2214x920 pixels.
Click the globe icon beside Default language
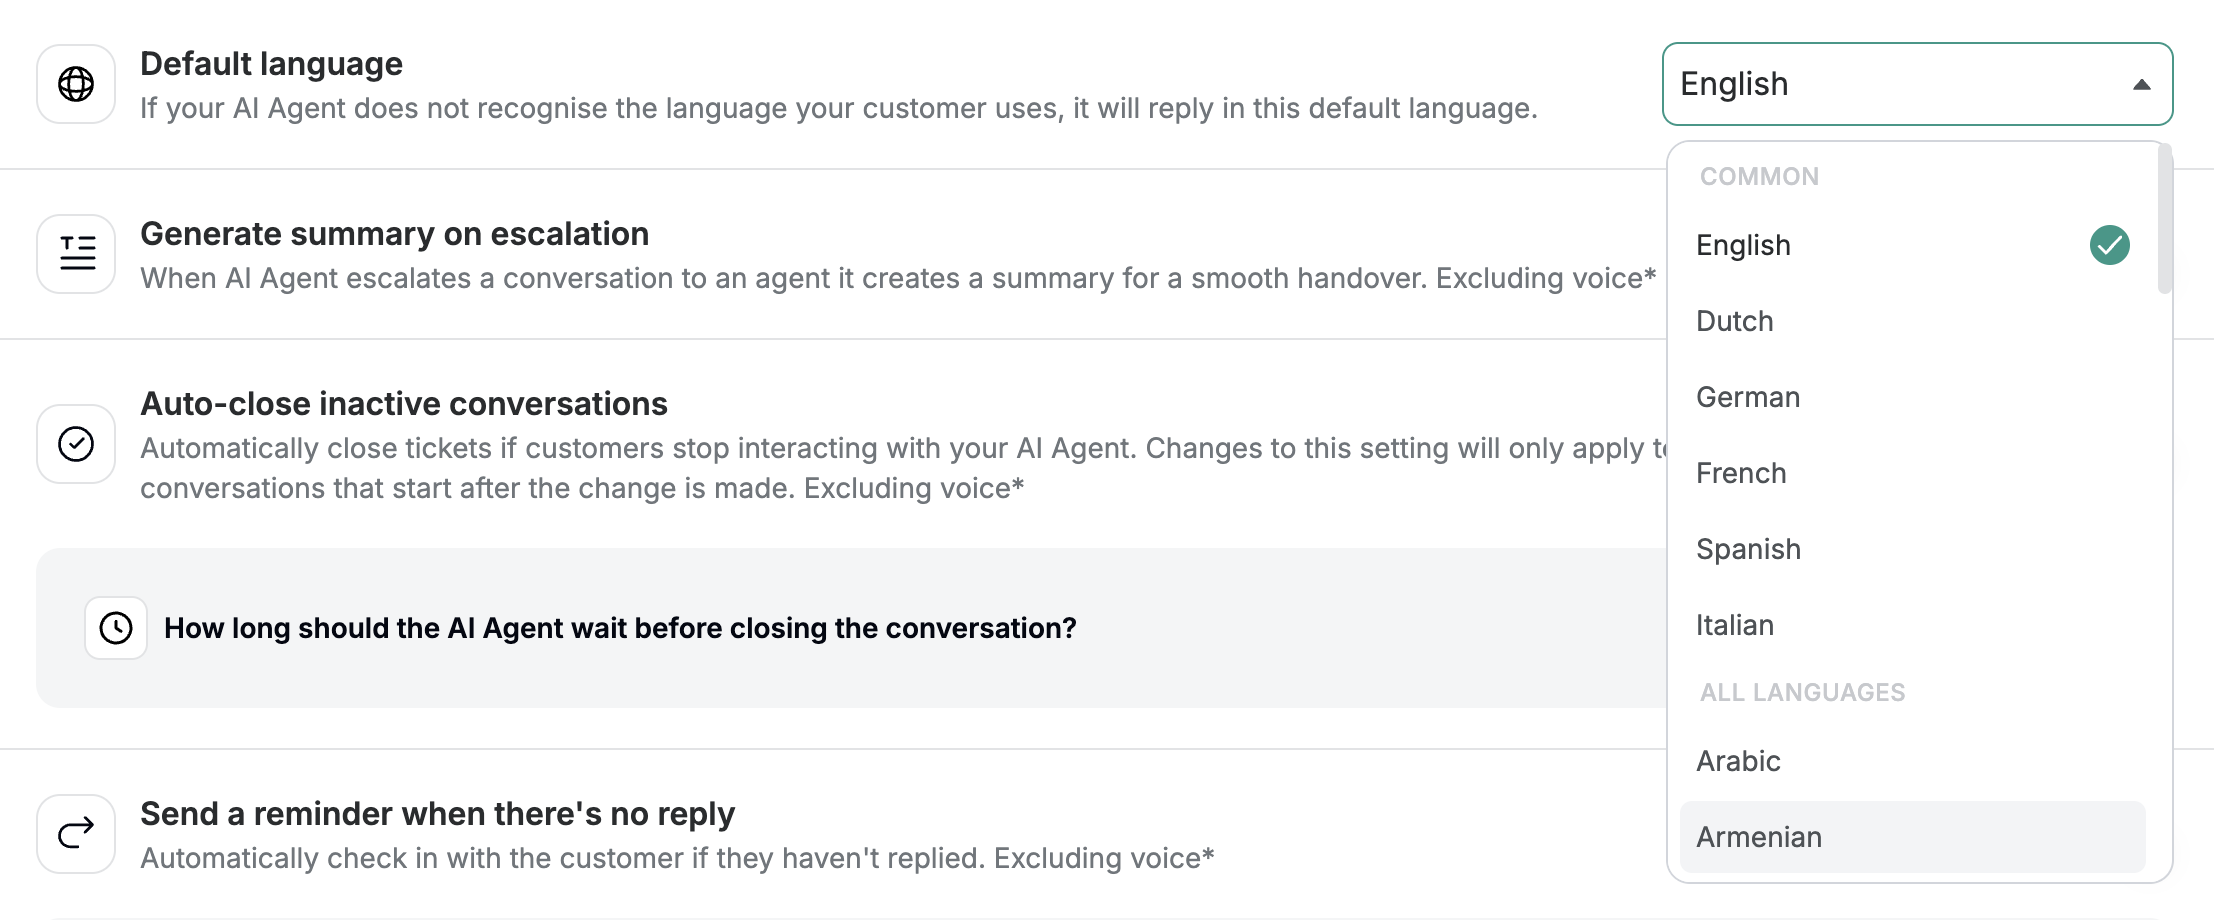[76, 84]
